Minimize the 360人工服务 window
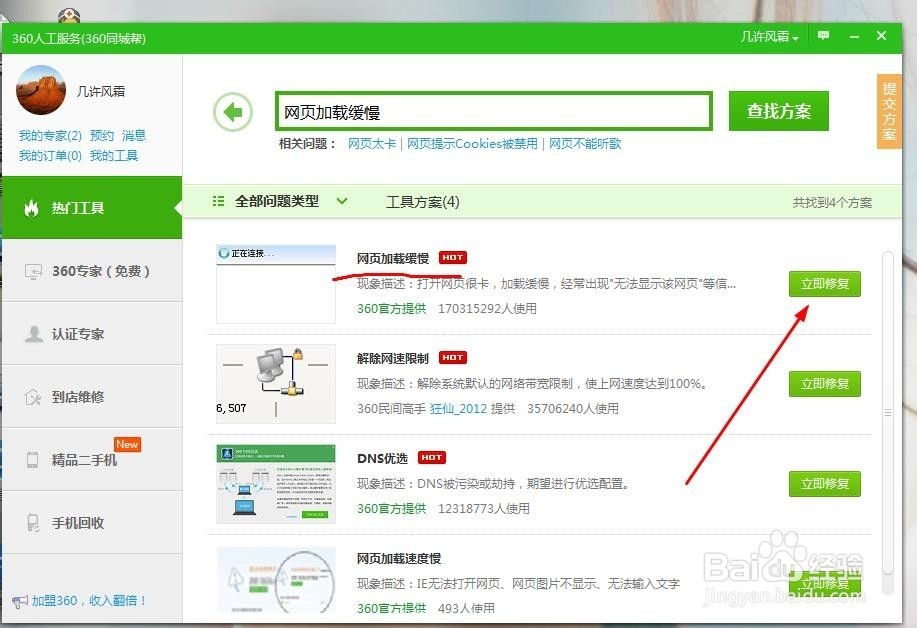 pos(854,37)
